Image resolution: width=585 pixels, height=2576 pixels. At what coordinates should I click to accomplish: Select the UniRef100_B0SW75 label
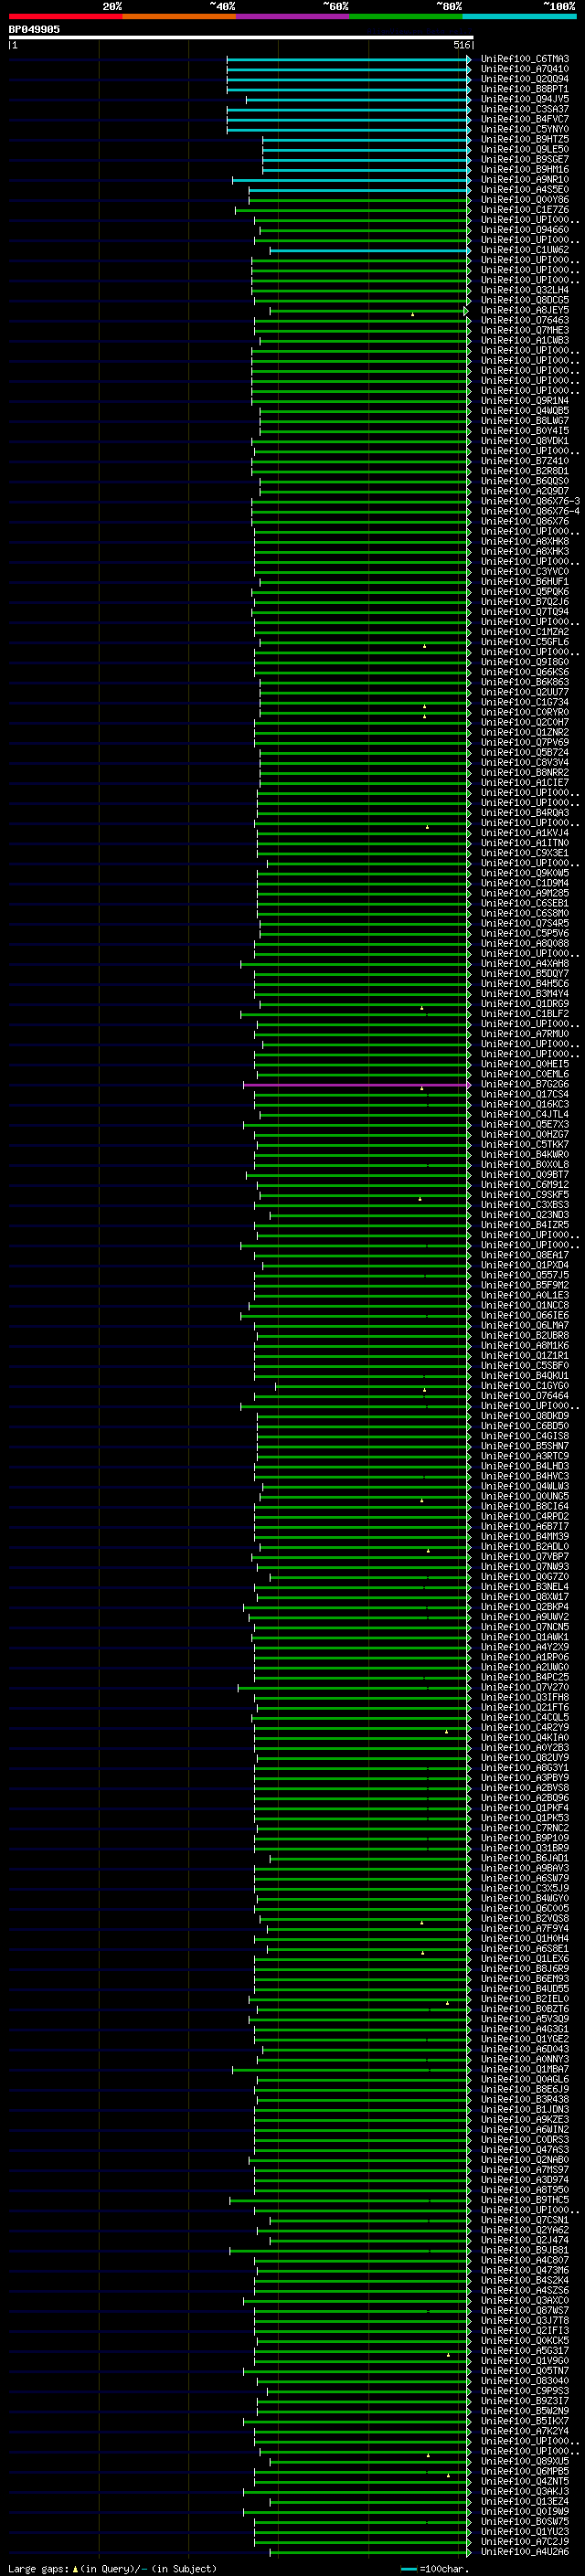coord(525,2521)
